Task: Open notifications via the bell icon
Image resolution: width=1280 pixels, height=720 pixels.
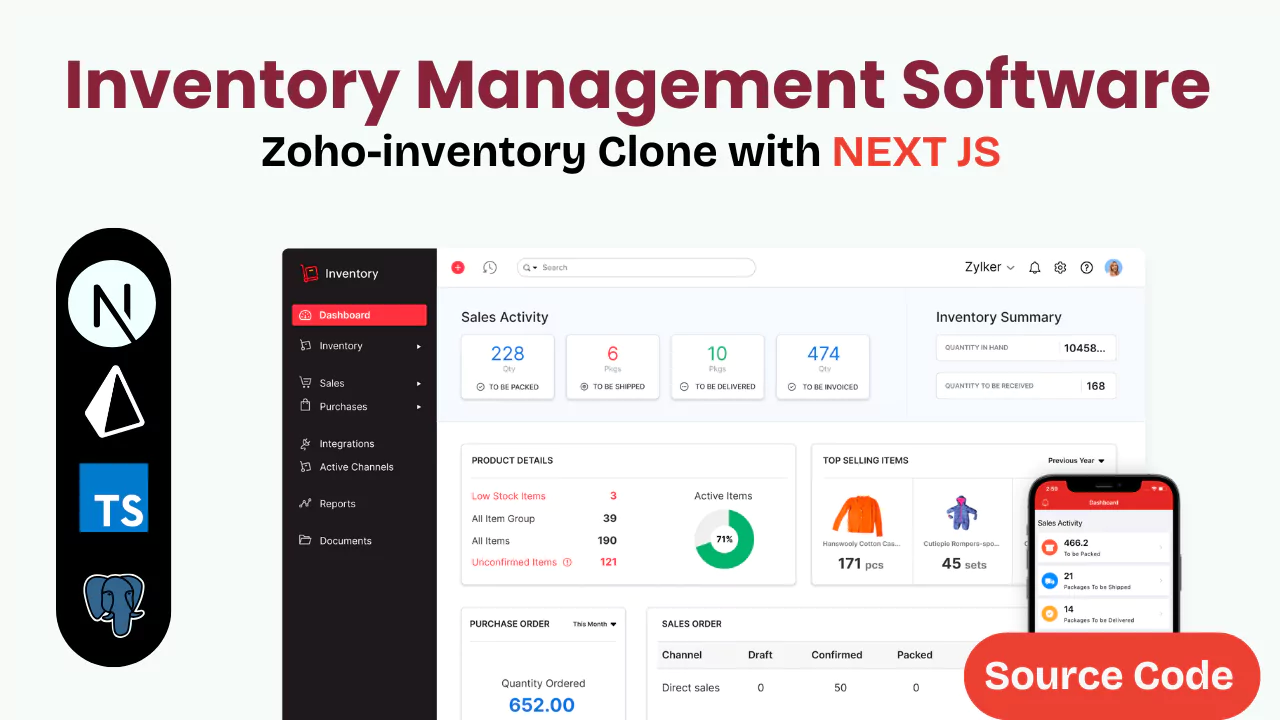Action: [x=1034, y=267]
